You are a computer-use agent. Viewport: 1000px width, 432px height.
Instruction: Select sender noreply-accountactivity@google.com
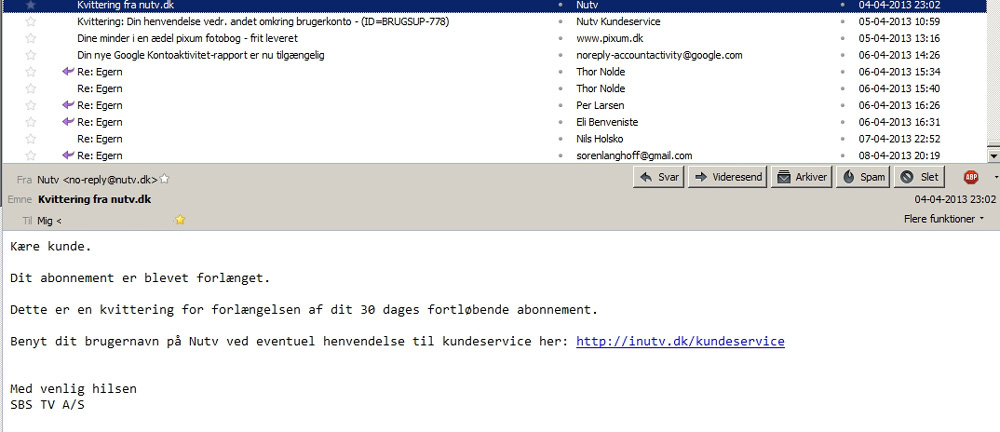click(x=659, y=55)
